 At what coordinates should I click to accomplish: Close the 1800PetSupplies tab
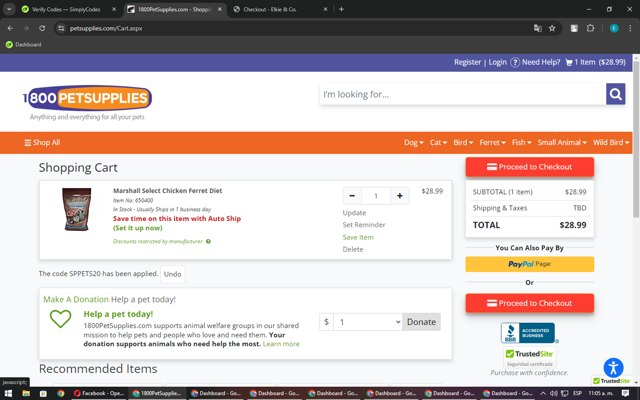220,9
